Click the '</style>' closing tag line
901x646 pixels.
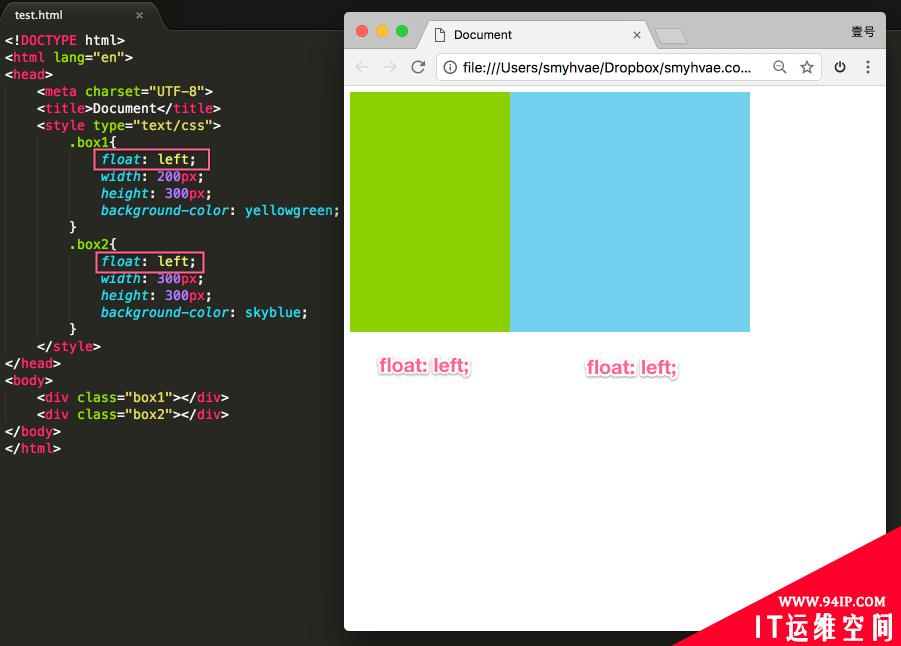69,347
